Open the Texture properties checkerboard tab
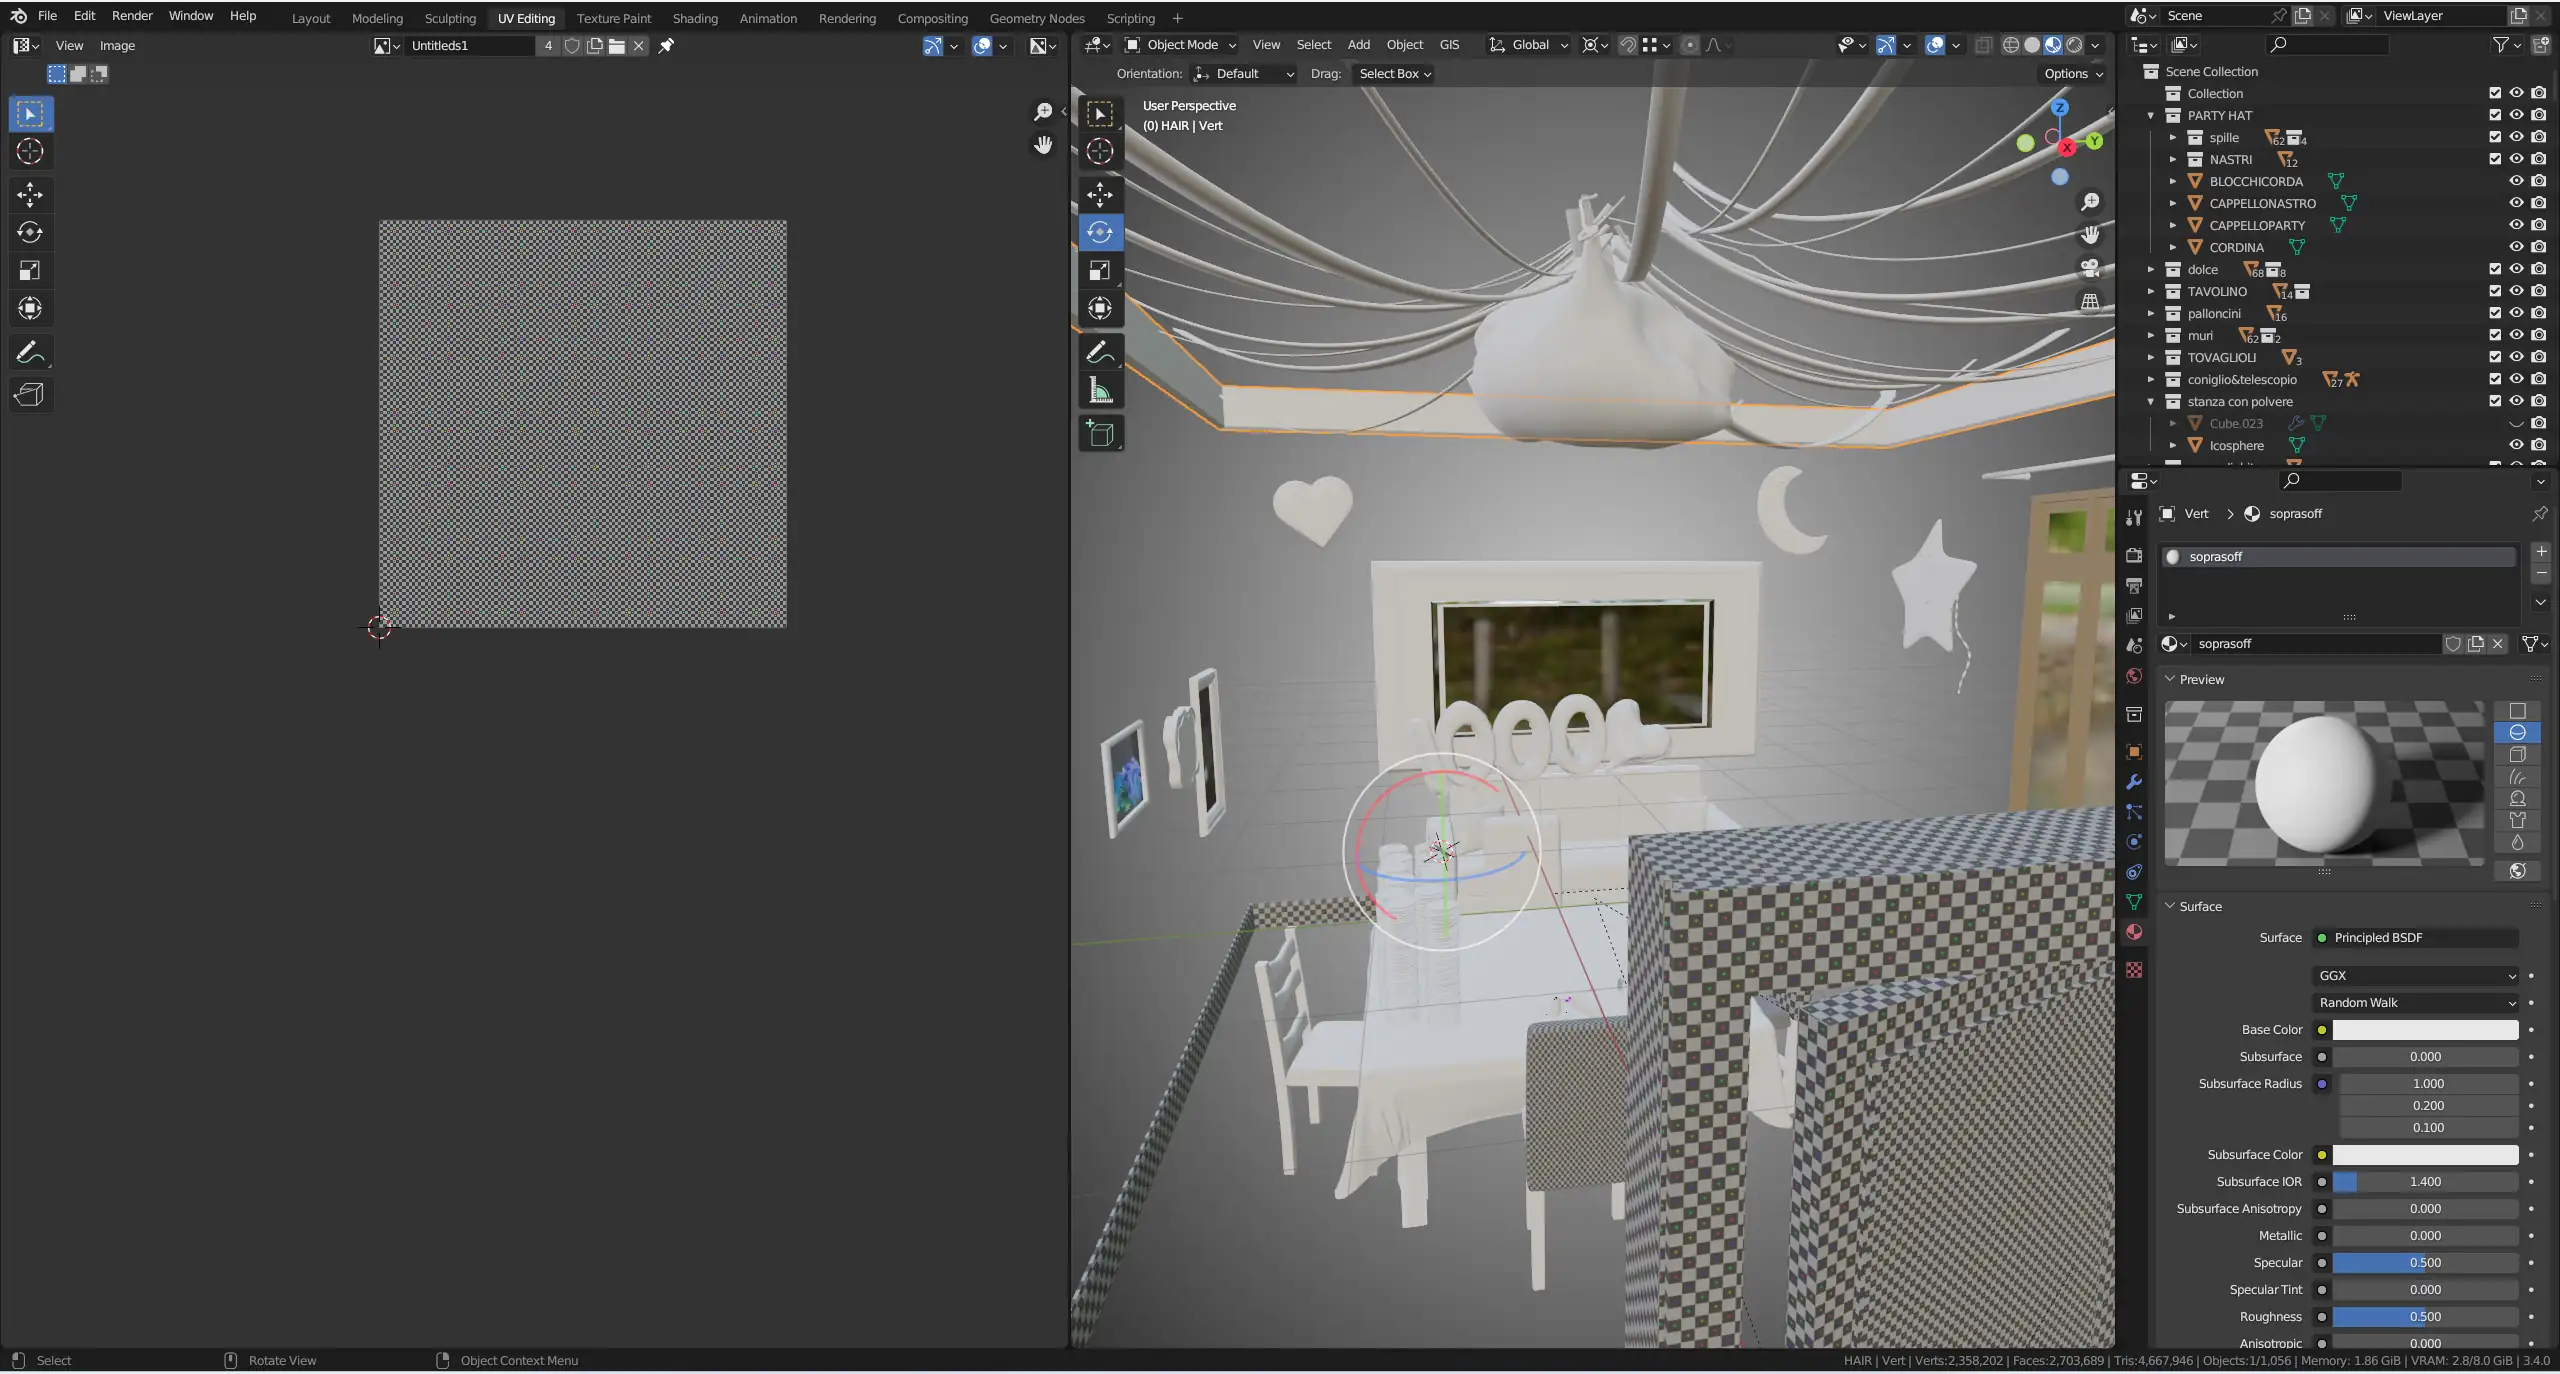2560x1374 pixels. 2134,970
